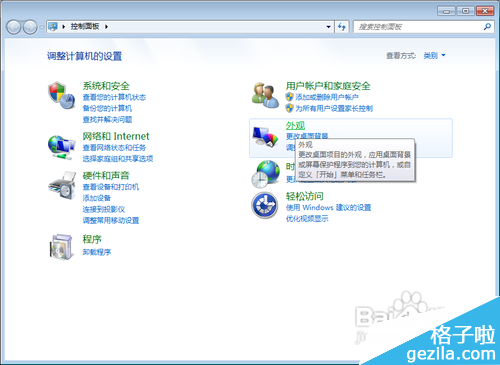This screenshot has width=500, height=365.
Task: Expand arrow before 控制面板 in breadcrumb
Action: pyautogui.click(x=63, y=27)
